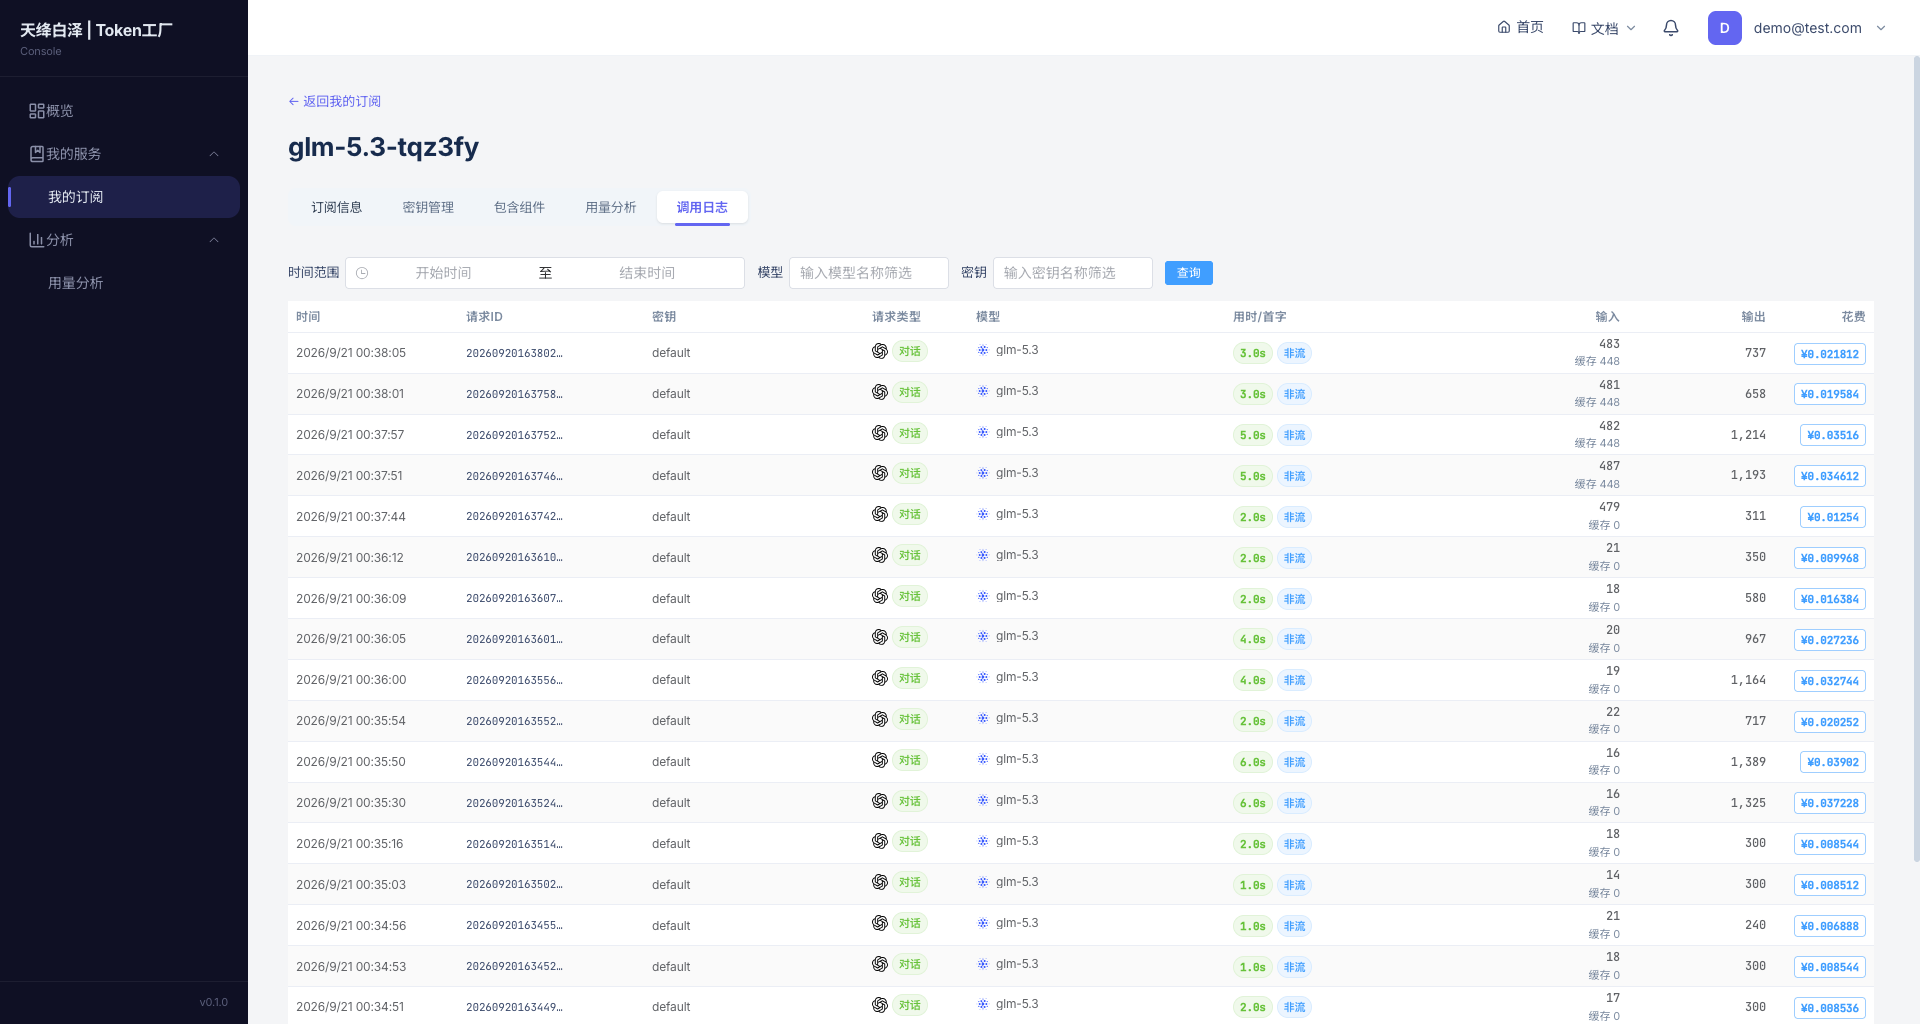Click the 结束时间 end time input

(647, 273)
